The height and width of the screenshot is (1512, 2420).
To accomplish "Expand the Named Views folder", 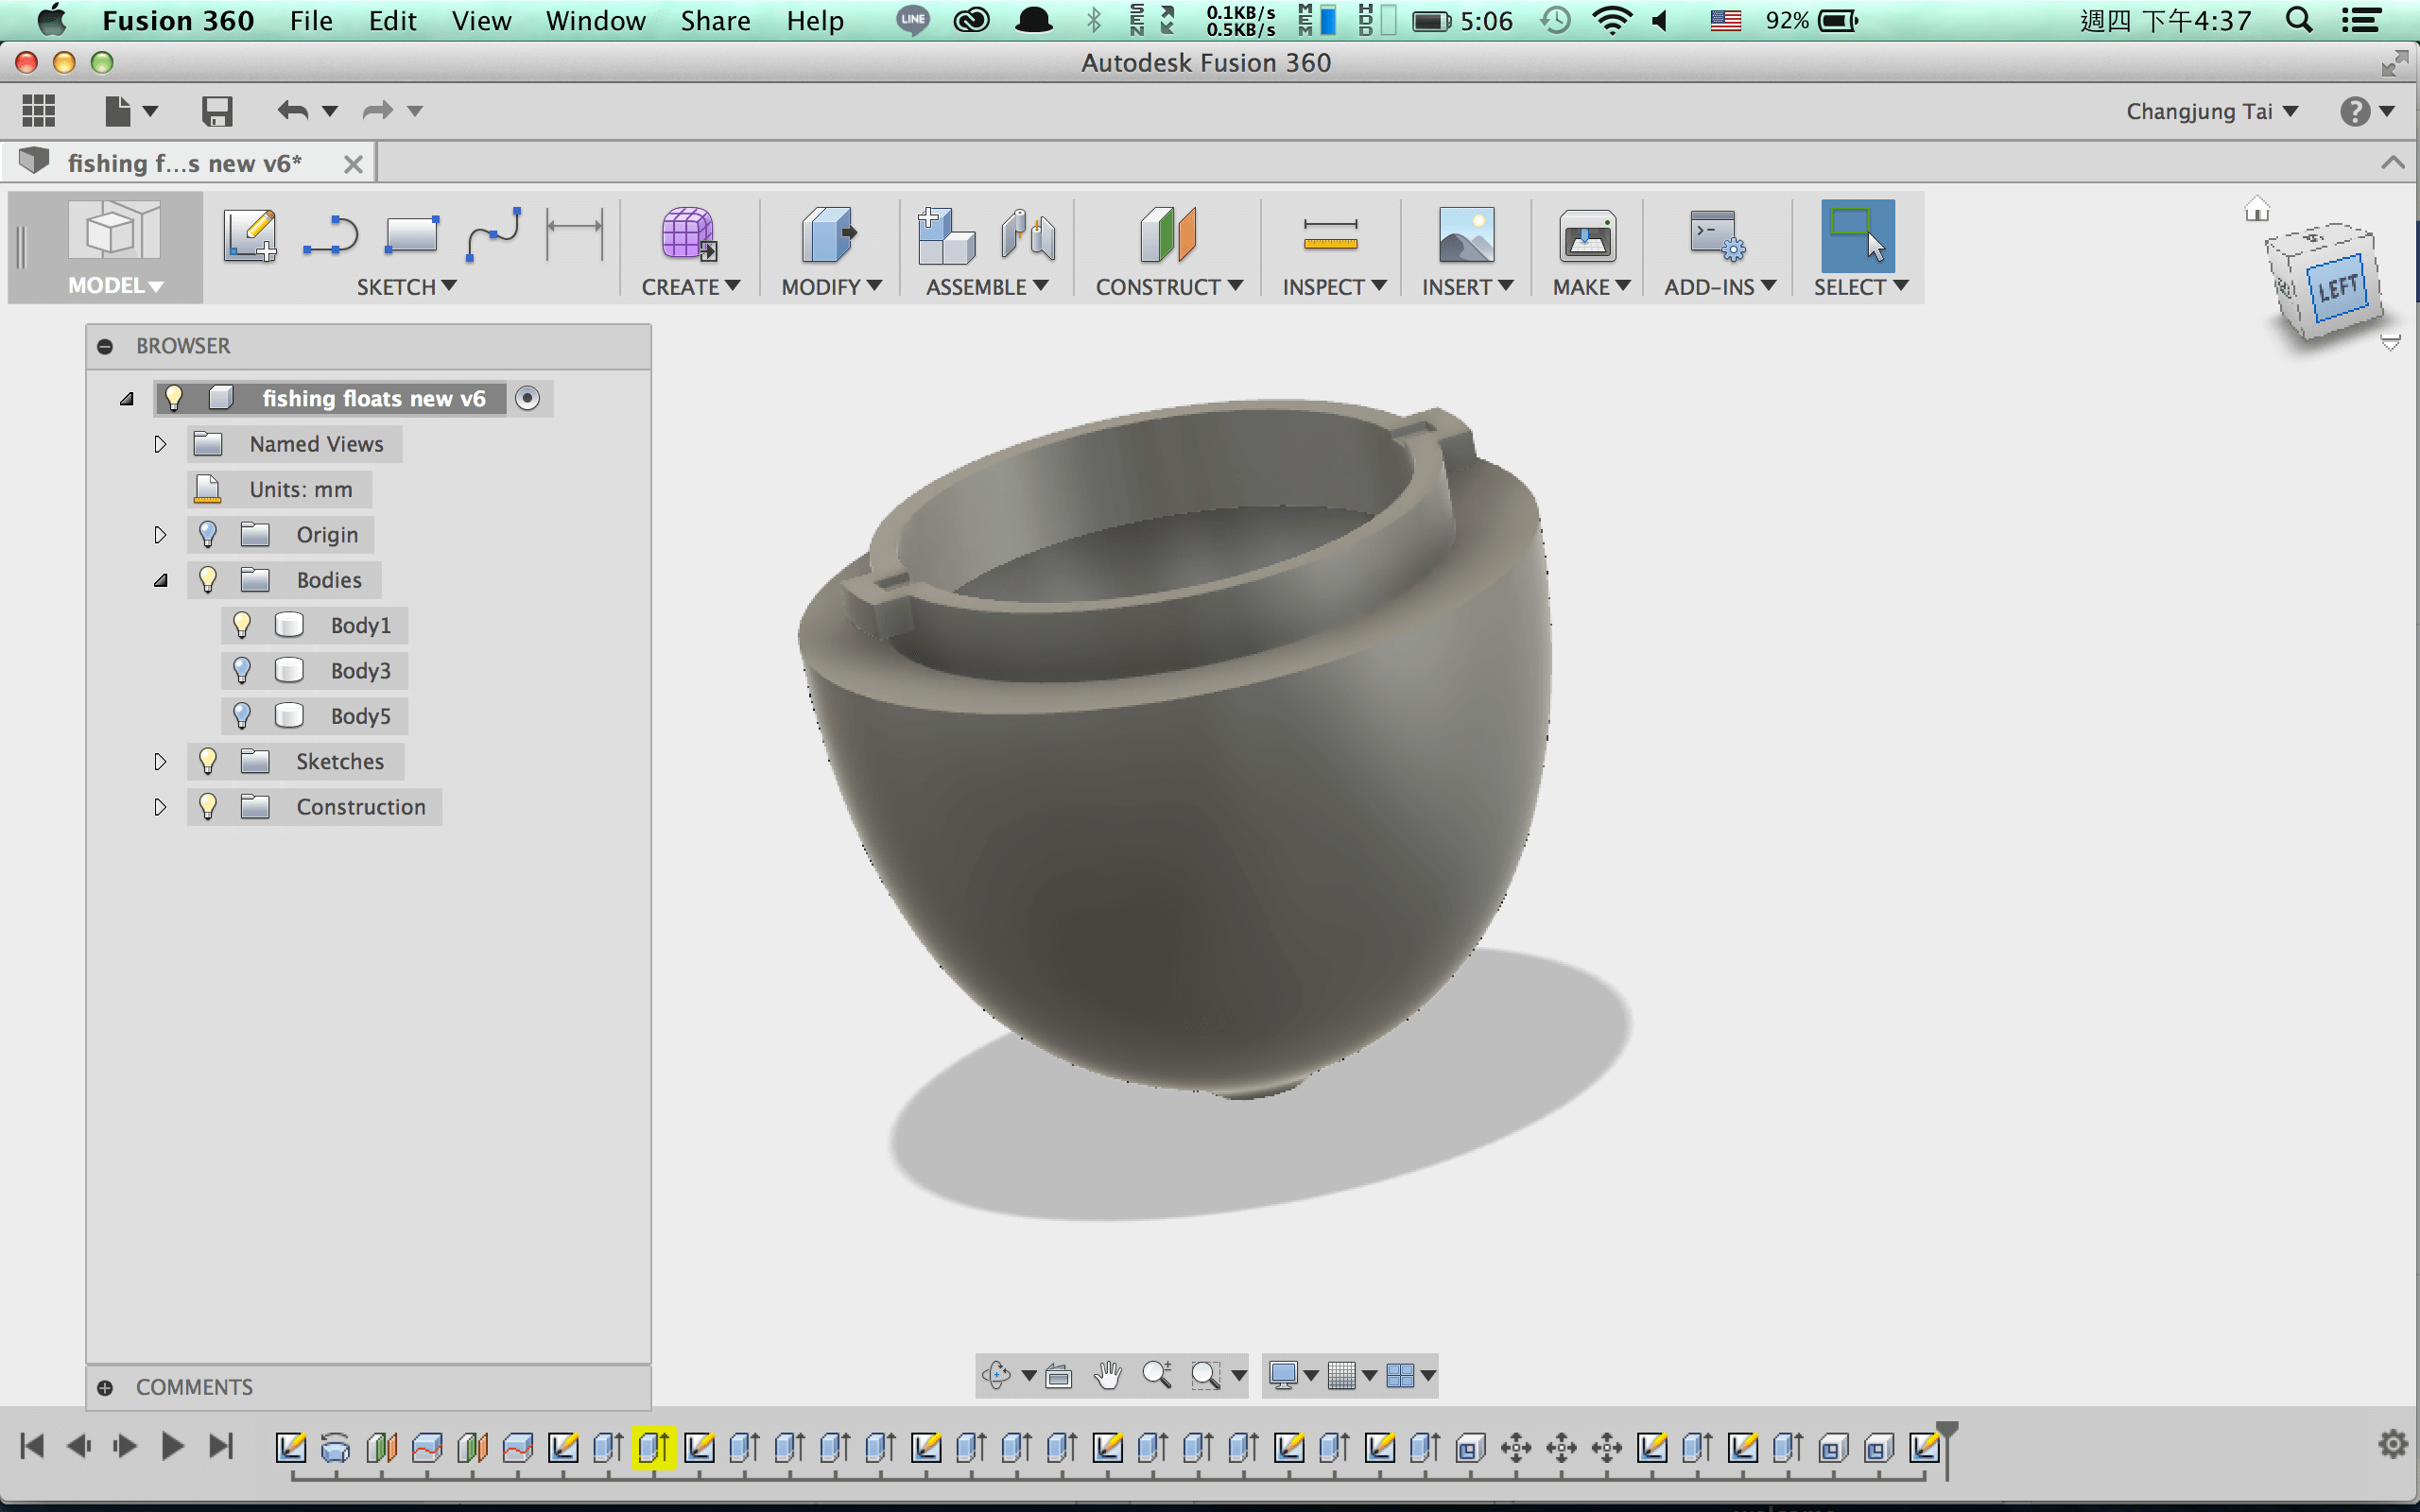I will click(x=160, y=444).
